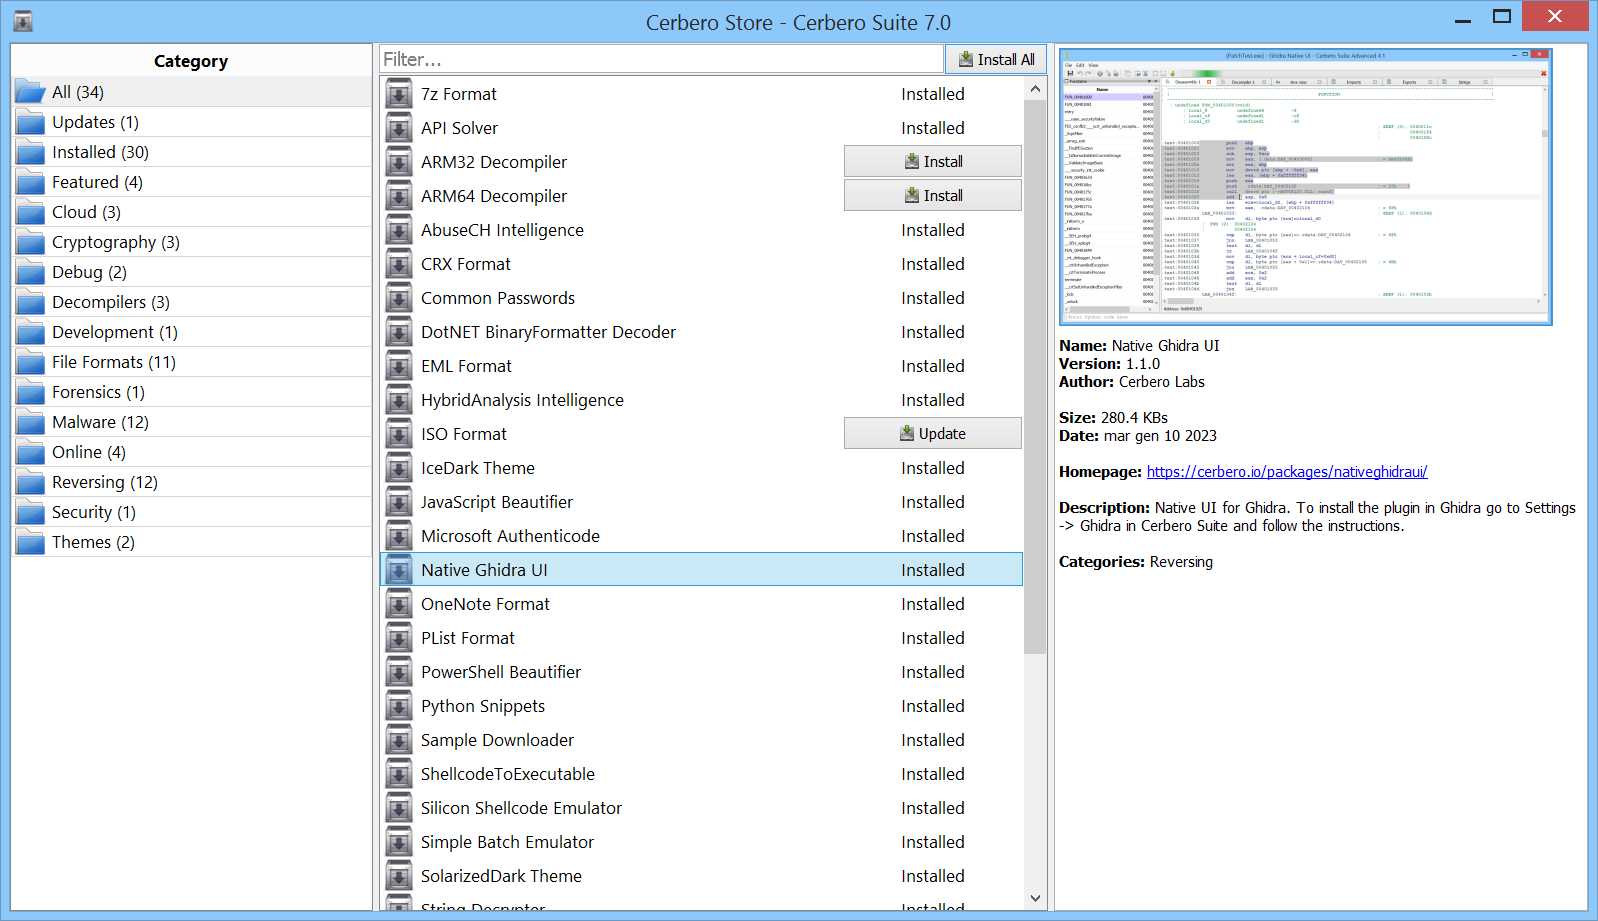Click the PList Format package icon

(399, 638)
